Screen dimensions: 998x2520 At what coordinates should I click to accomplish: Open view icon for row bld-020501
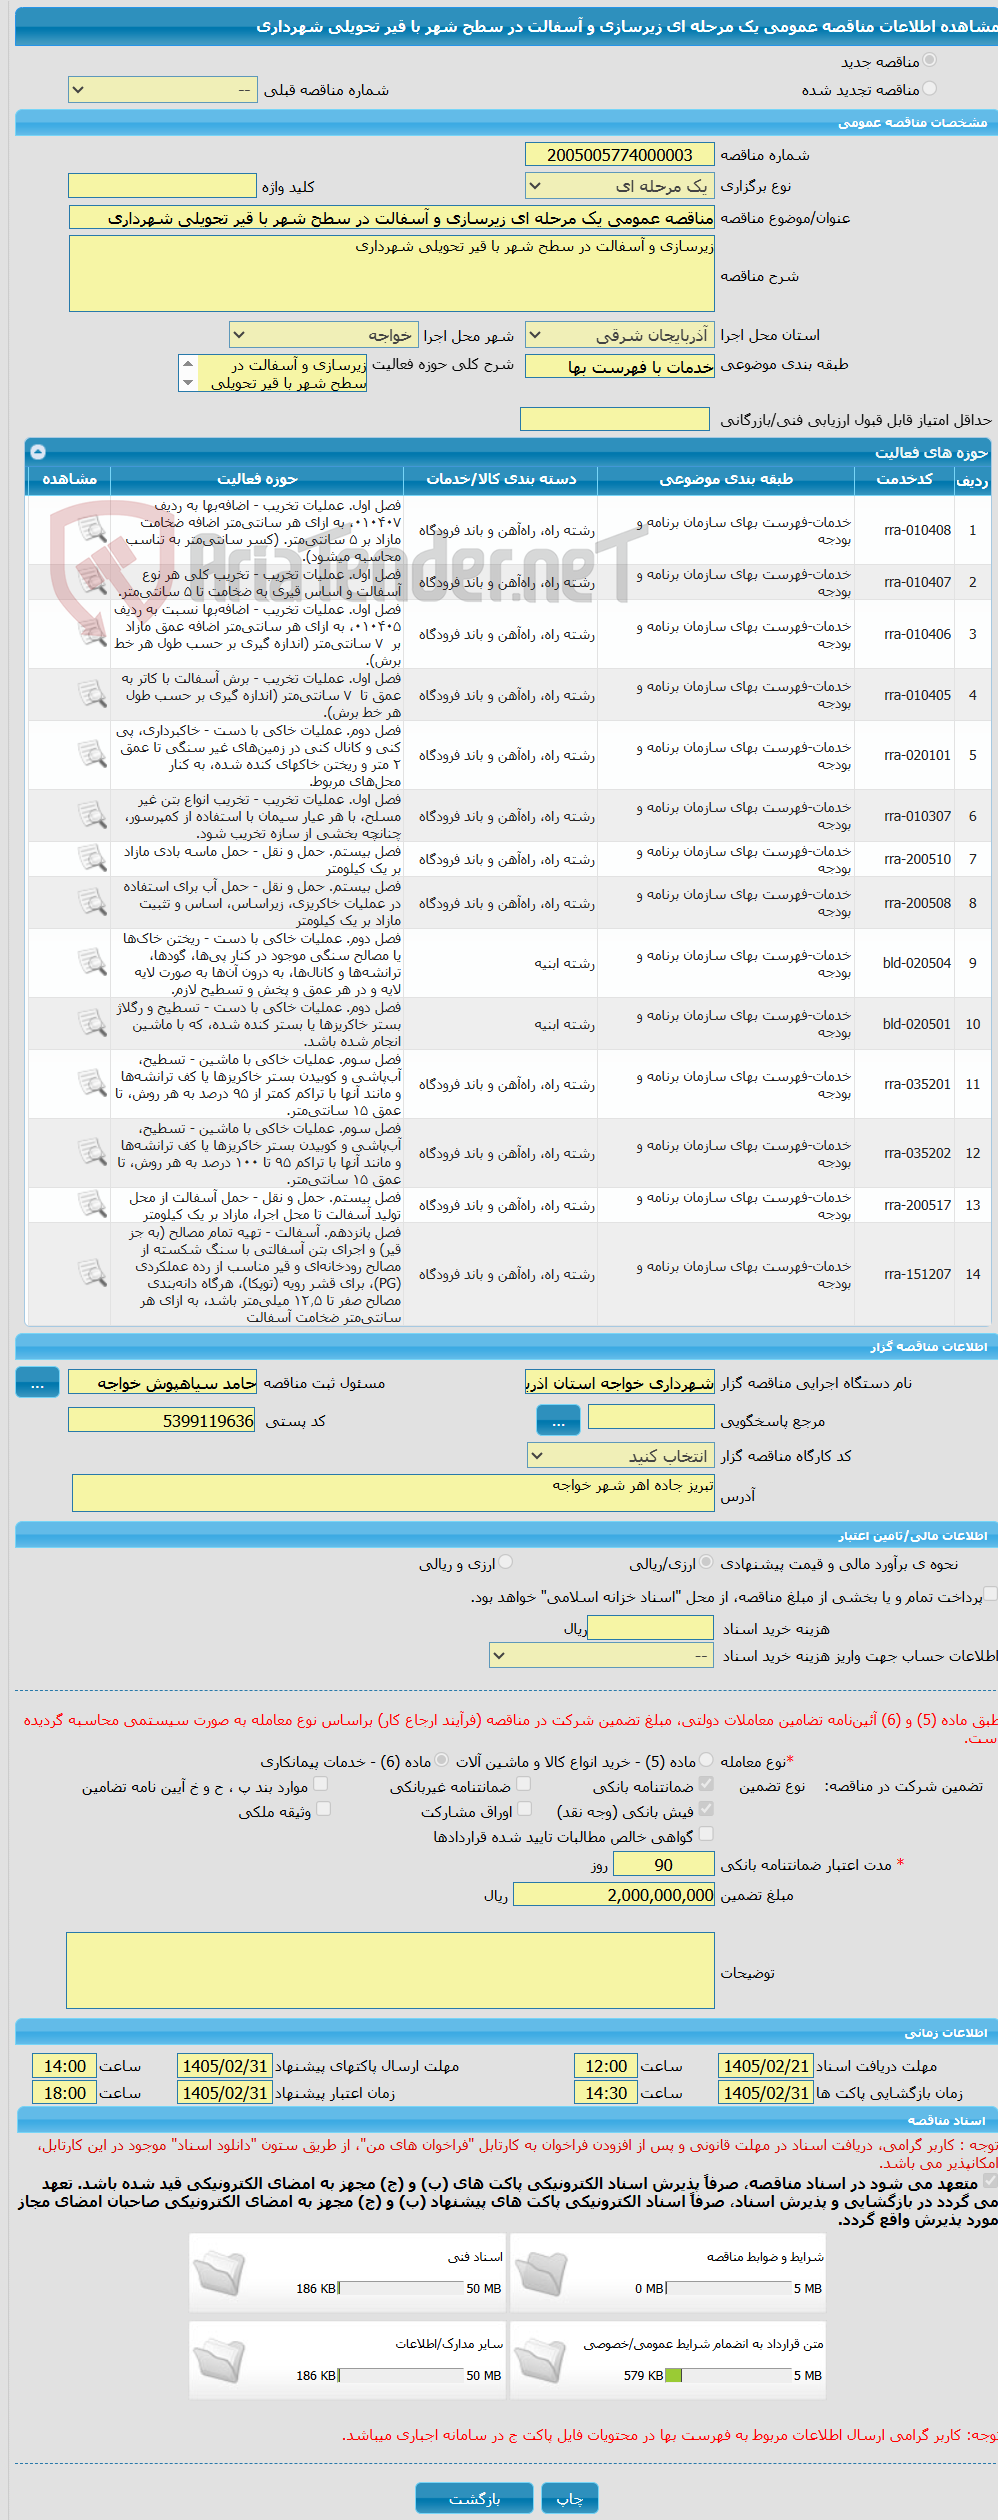click(92, 1023)
